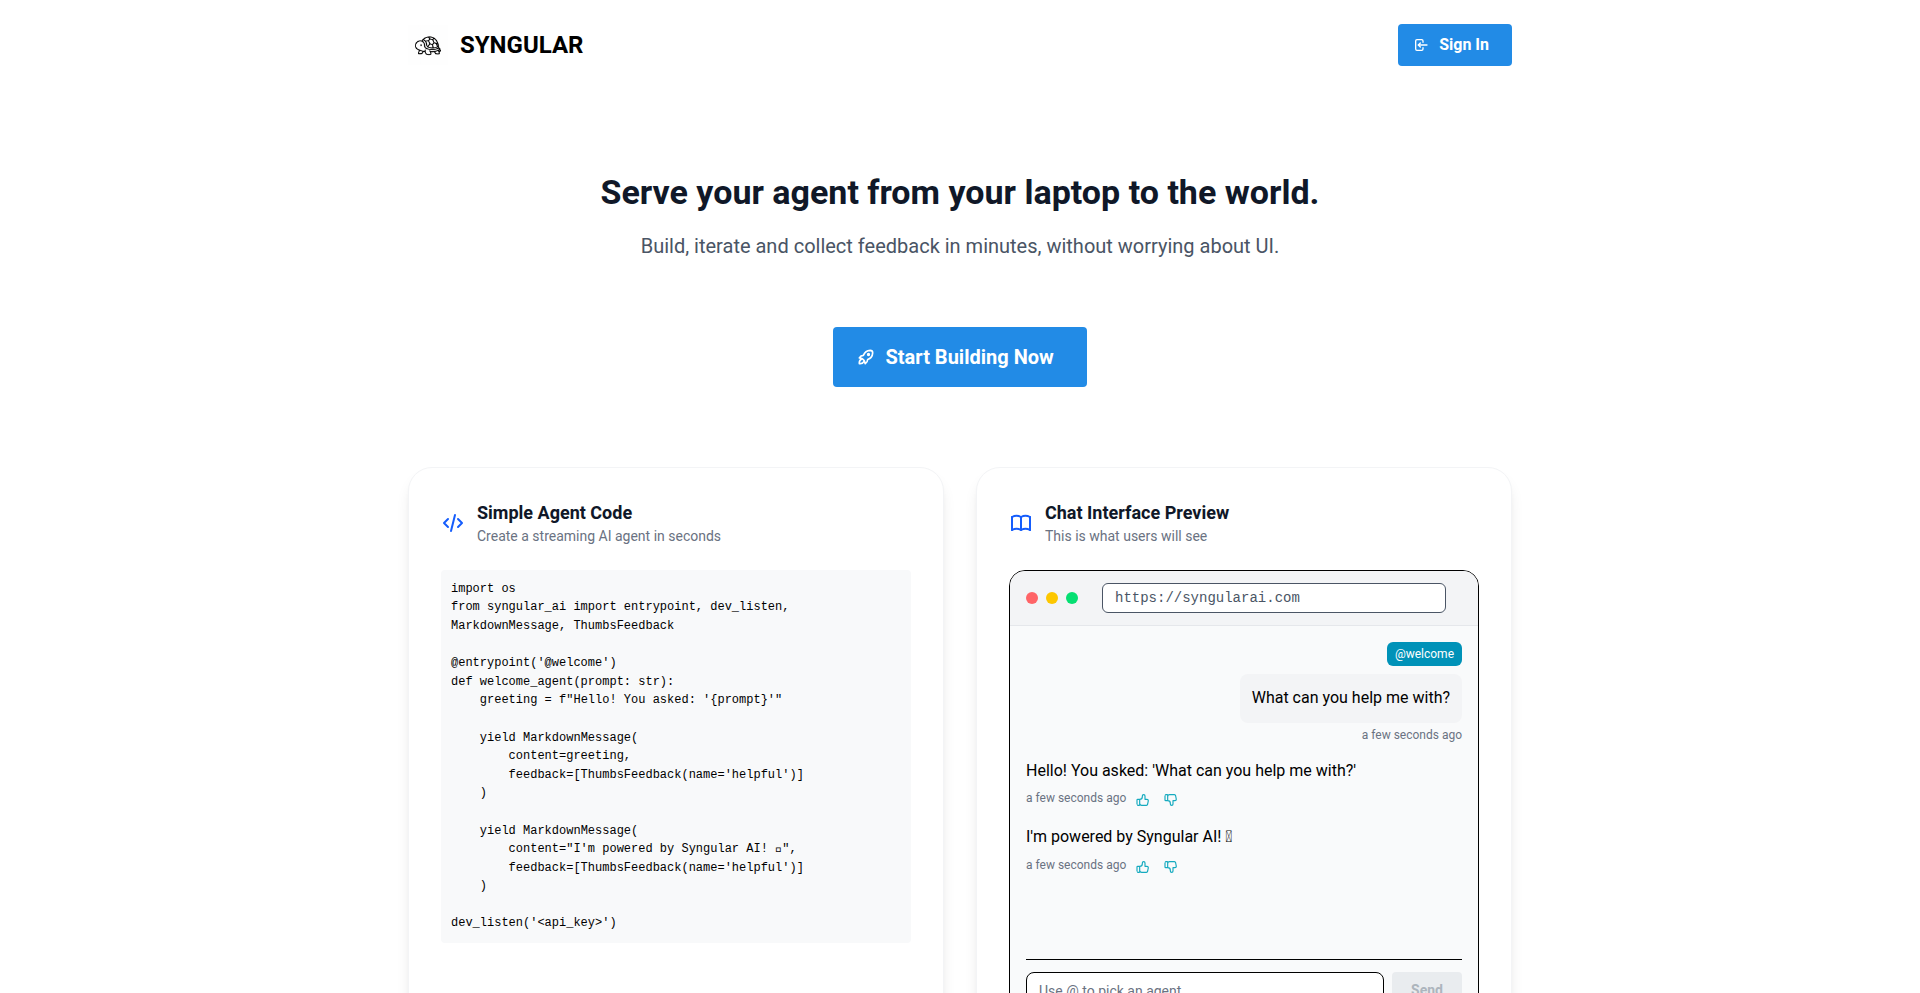Click the "dev_listen('<api_key>')" code line

click(533, 922)
